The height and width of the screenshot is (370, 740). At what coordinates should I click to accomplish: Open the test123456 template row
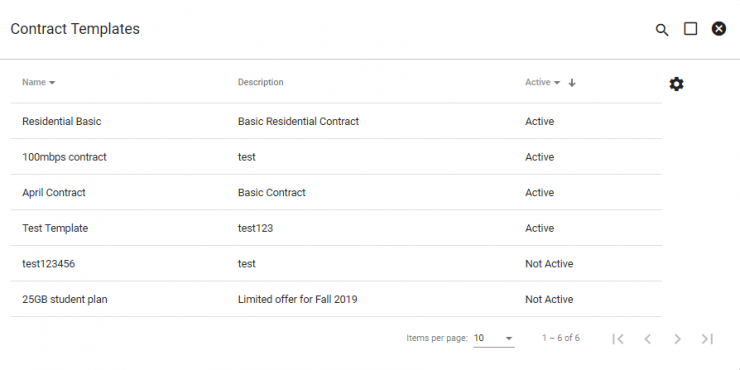point(336,264)
